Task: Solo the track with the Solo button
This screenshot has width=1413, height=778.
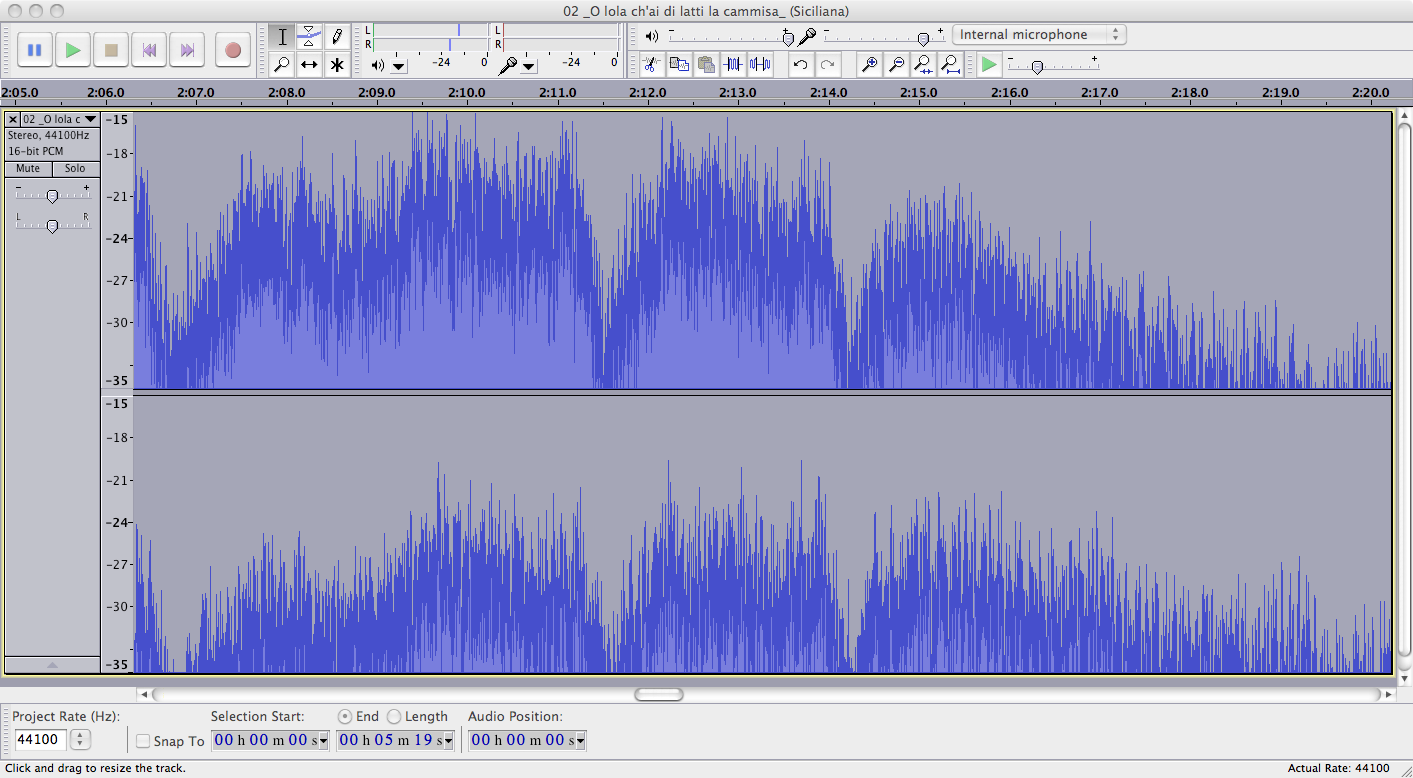Action: (75, 169)
